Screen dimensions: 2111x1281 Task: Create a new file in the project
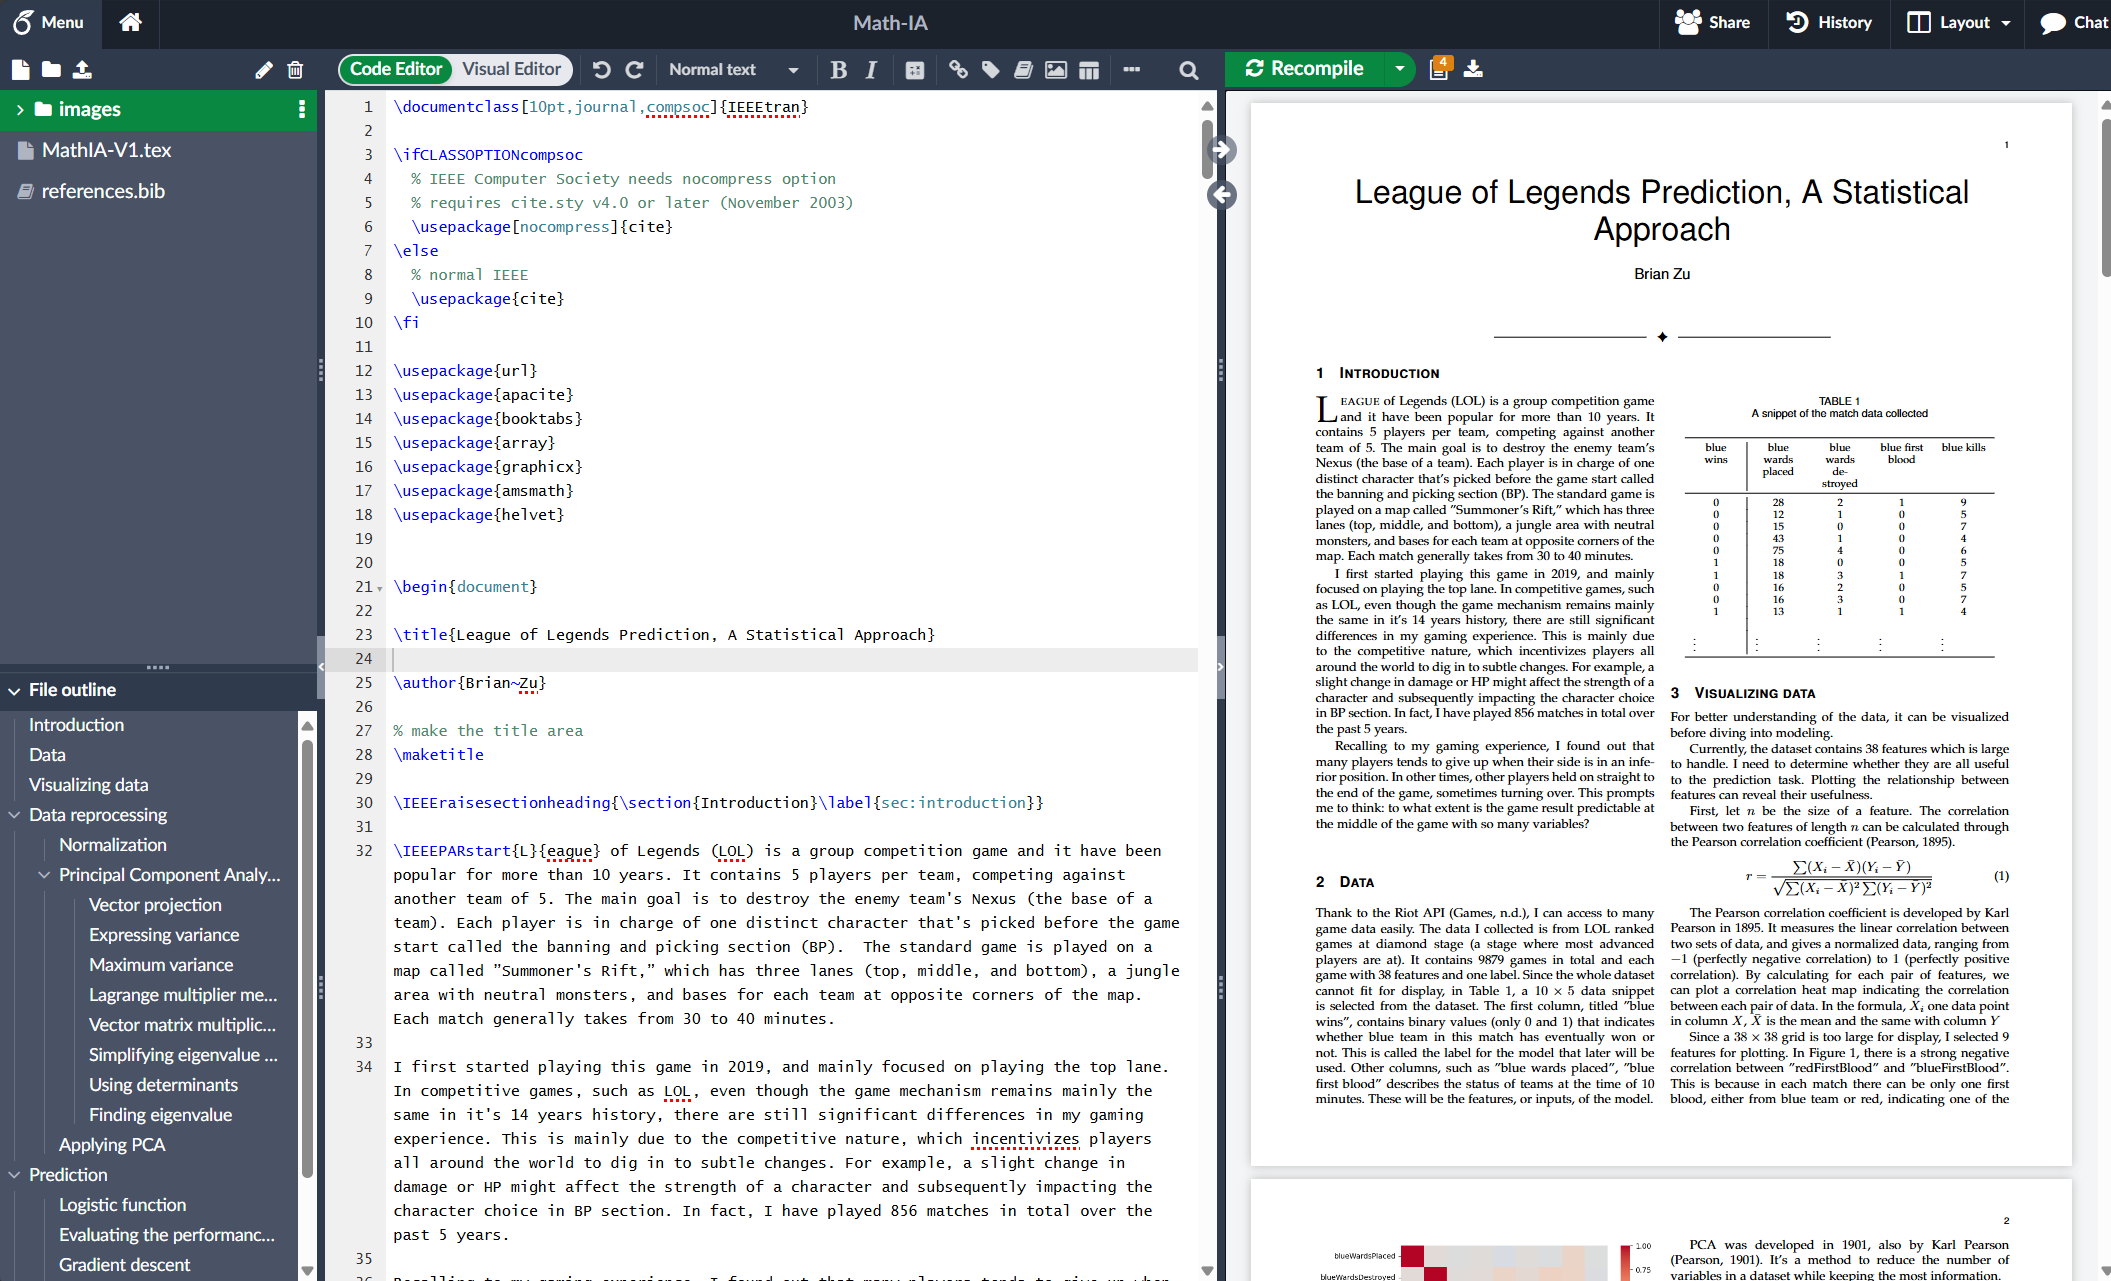[x=20, y=70]
